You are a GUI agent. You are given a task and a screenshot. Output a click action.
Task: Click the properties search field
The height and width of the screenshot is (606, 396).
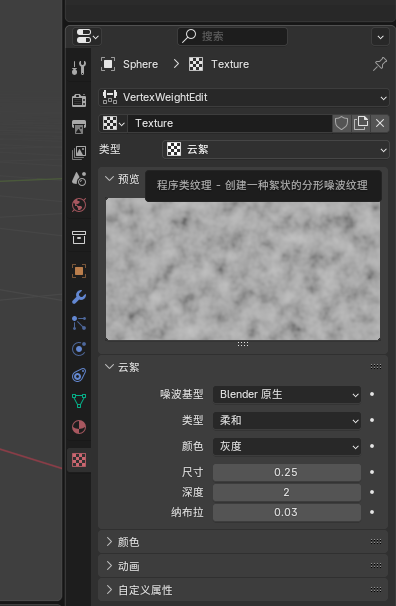(232, 36)
